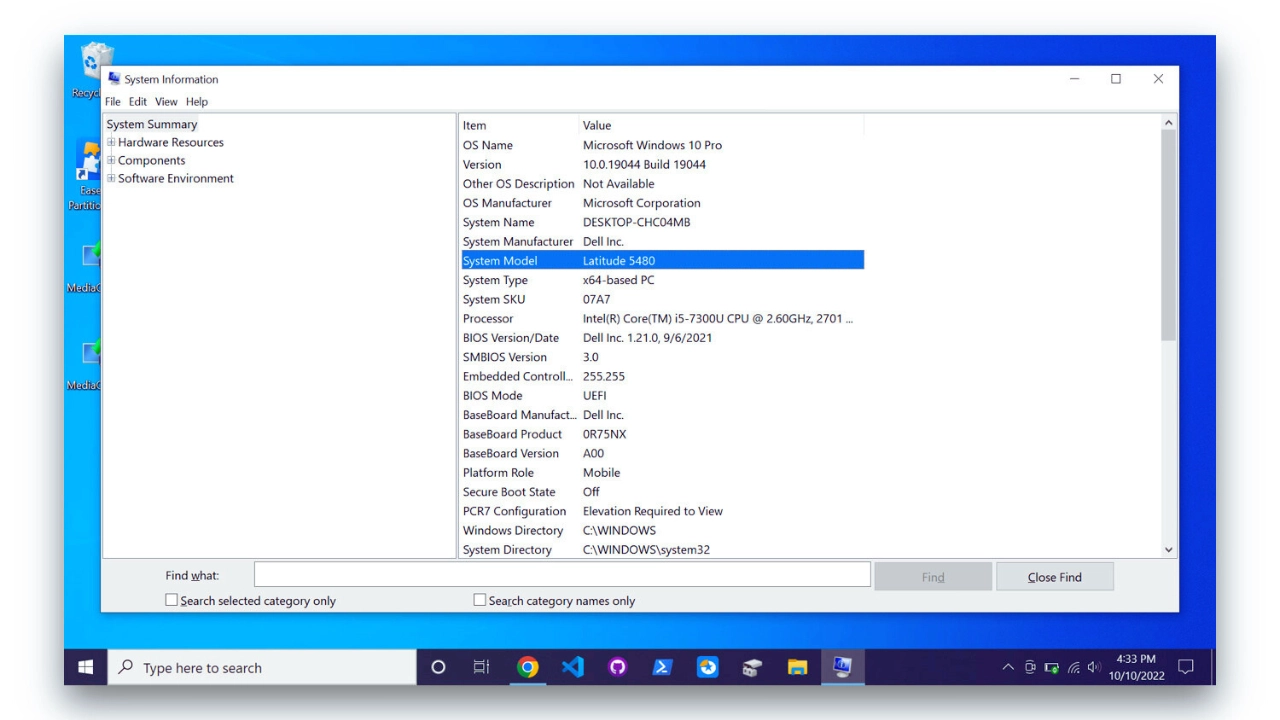Open the Recycle Bin desktop icon
The height and width of the screenshot is (720, 1280).
click(x=91, y=68)
